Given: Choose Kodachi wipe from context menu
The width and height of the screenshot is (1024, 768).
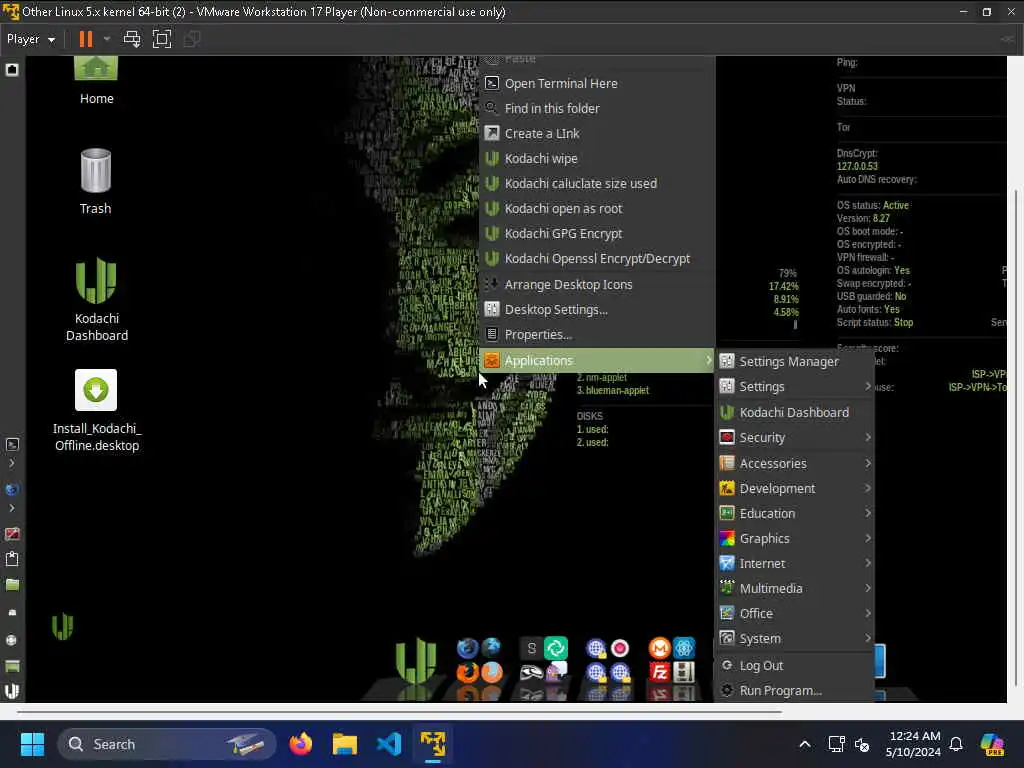Looking at the screenshot, I should 597,159.
